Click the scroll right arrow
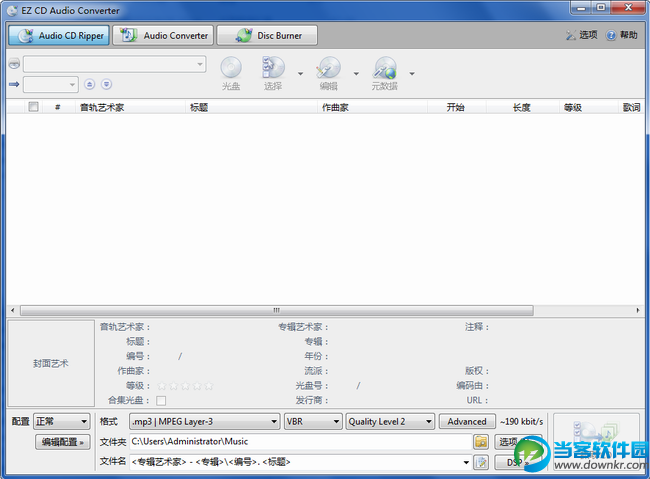 point(638,310)
